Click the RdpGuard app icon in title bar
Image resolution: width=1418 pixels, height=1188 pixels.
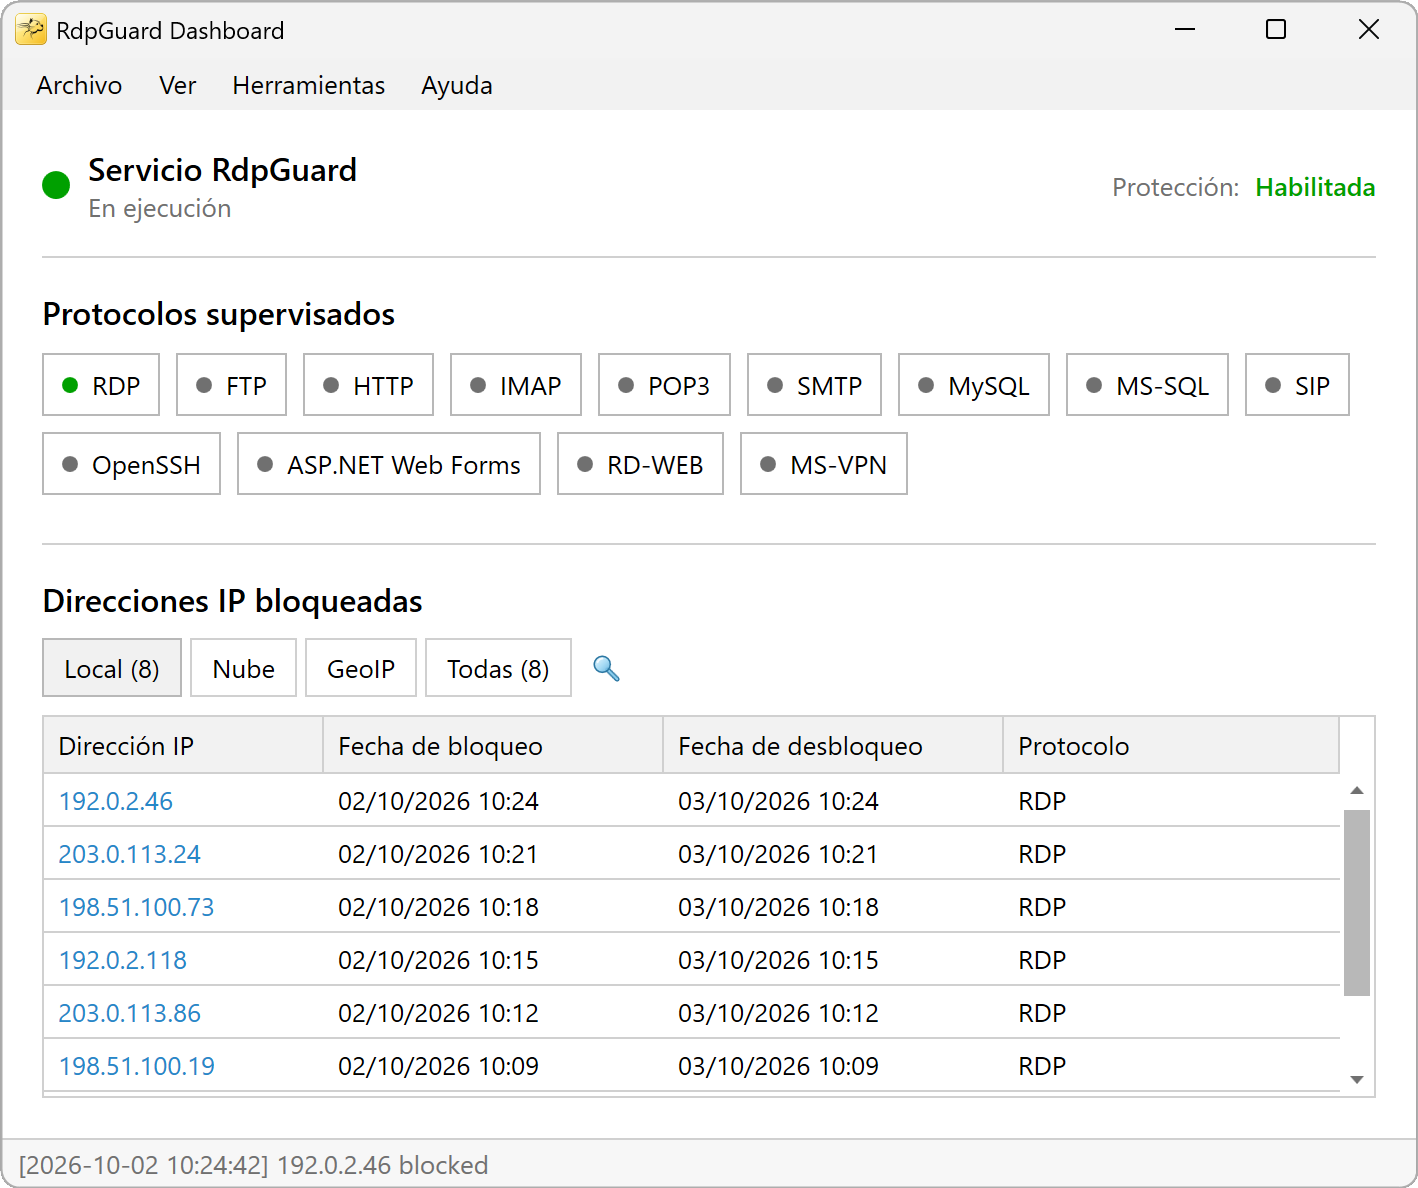coord(31,30)
